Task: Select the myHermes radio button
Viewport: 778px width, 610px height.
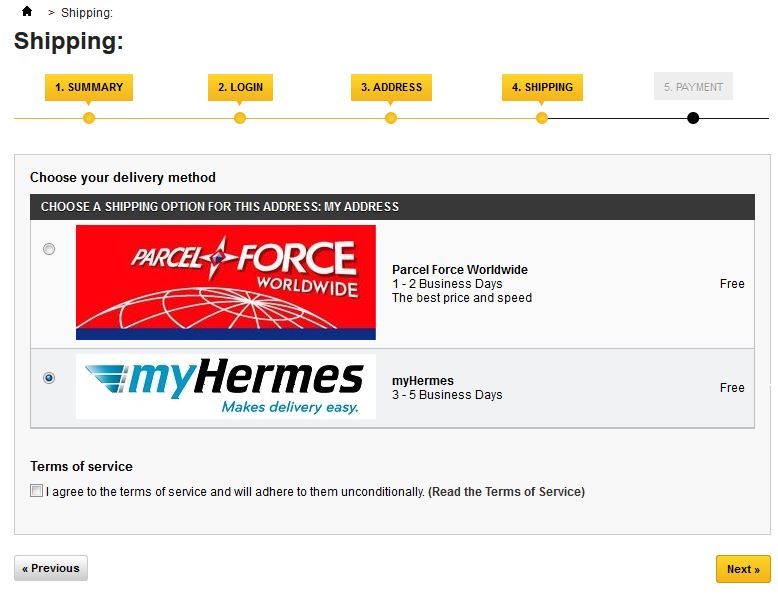Action: (x=49, y=378)
